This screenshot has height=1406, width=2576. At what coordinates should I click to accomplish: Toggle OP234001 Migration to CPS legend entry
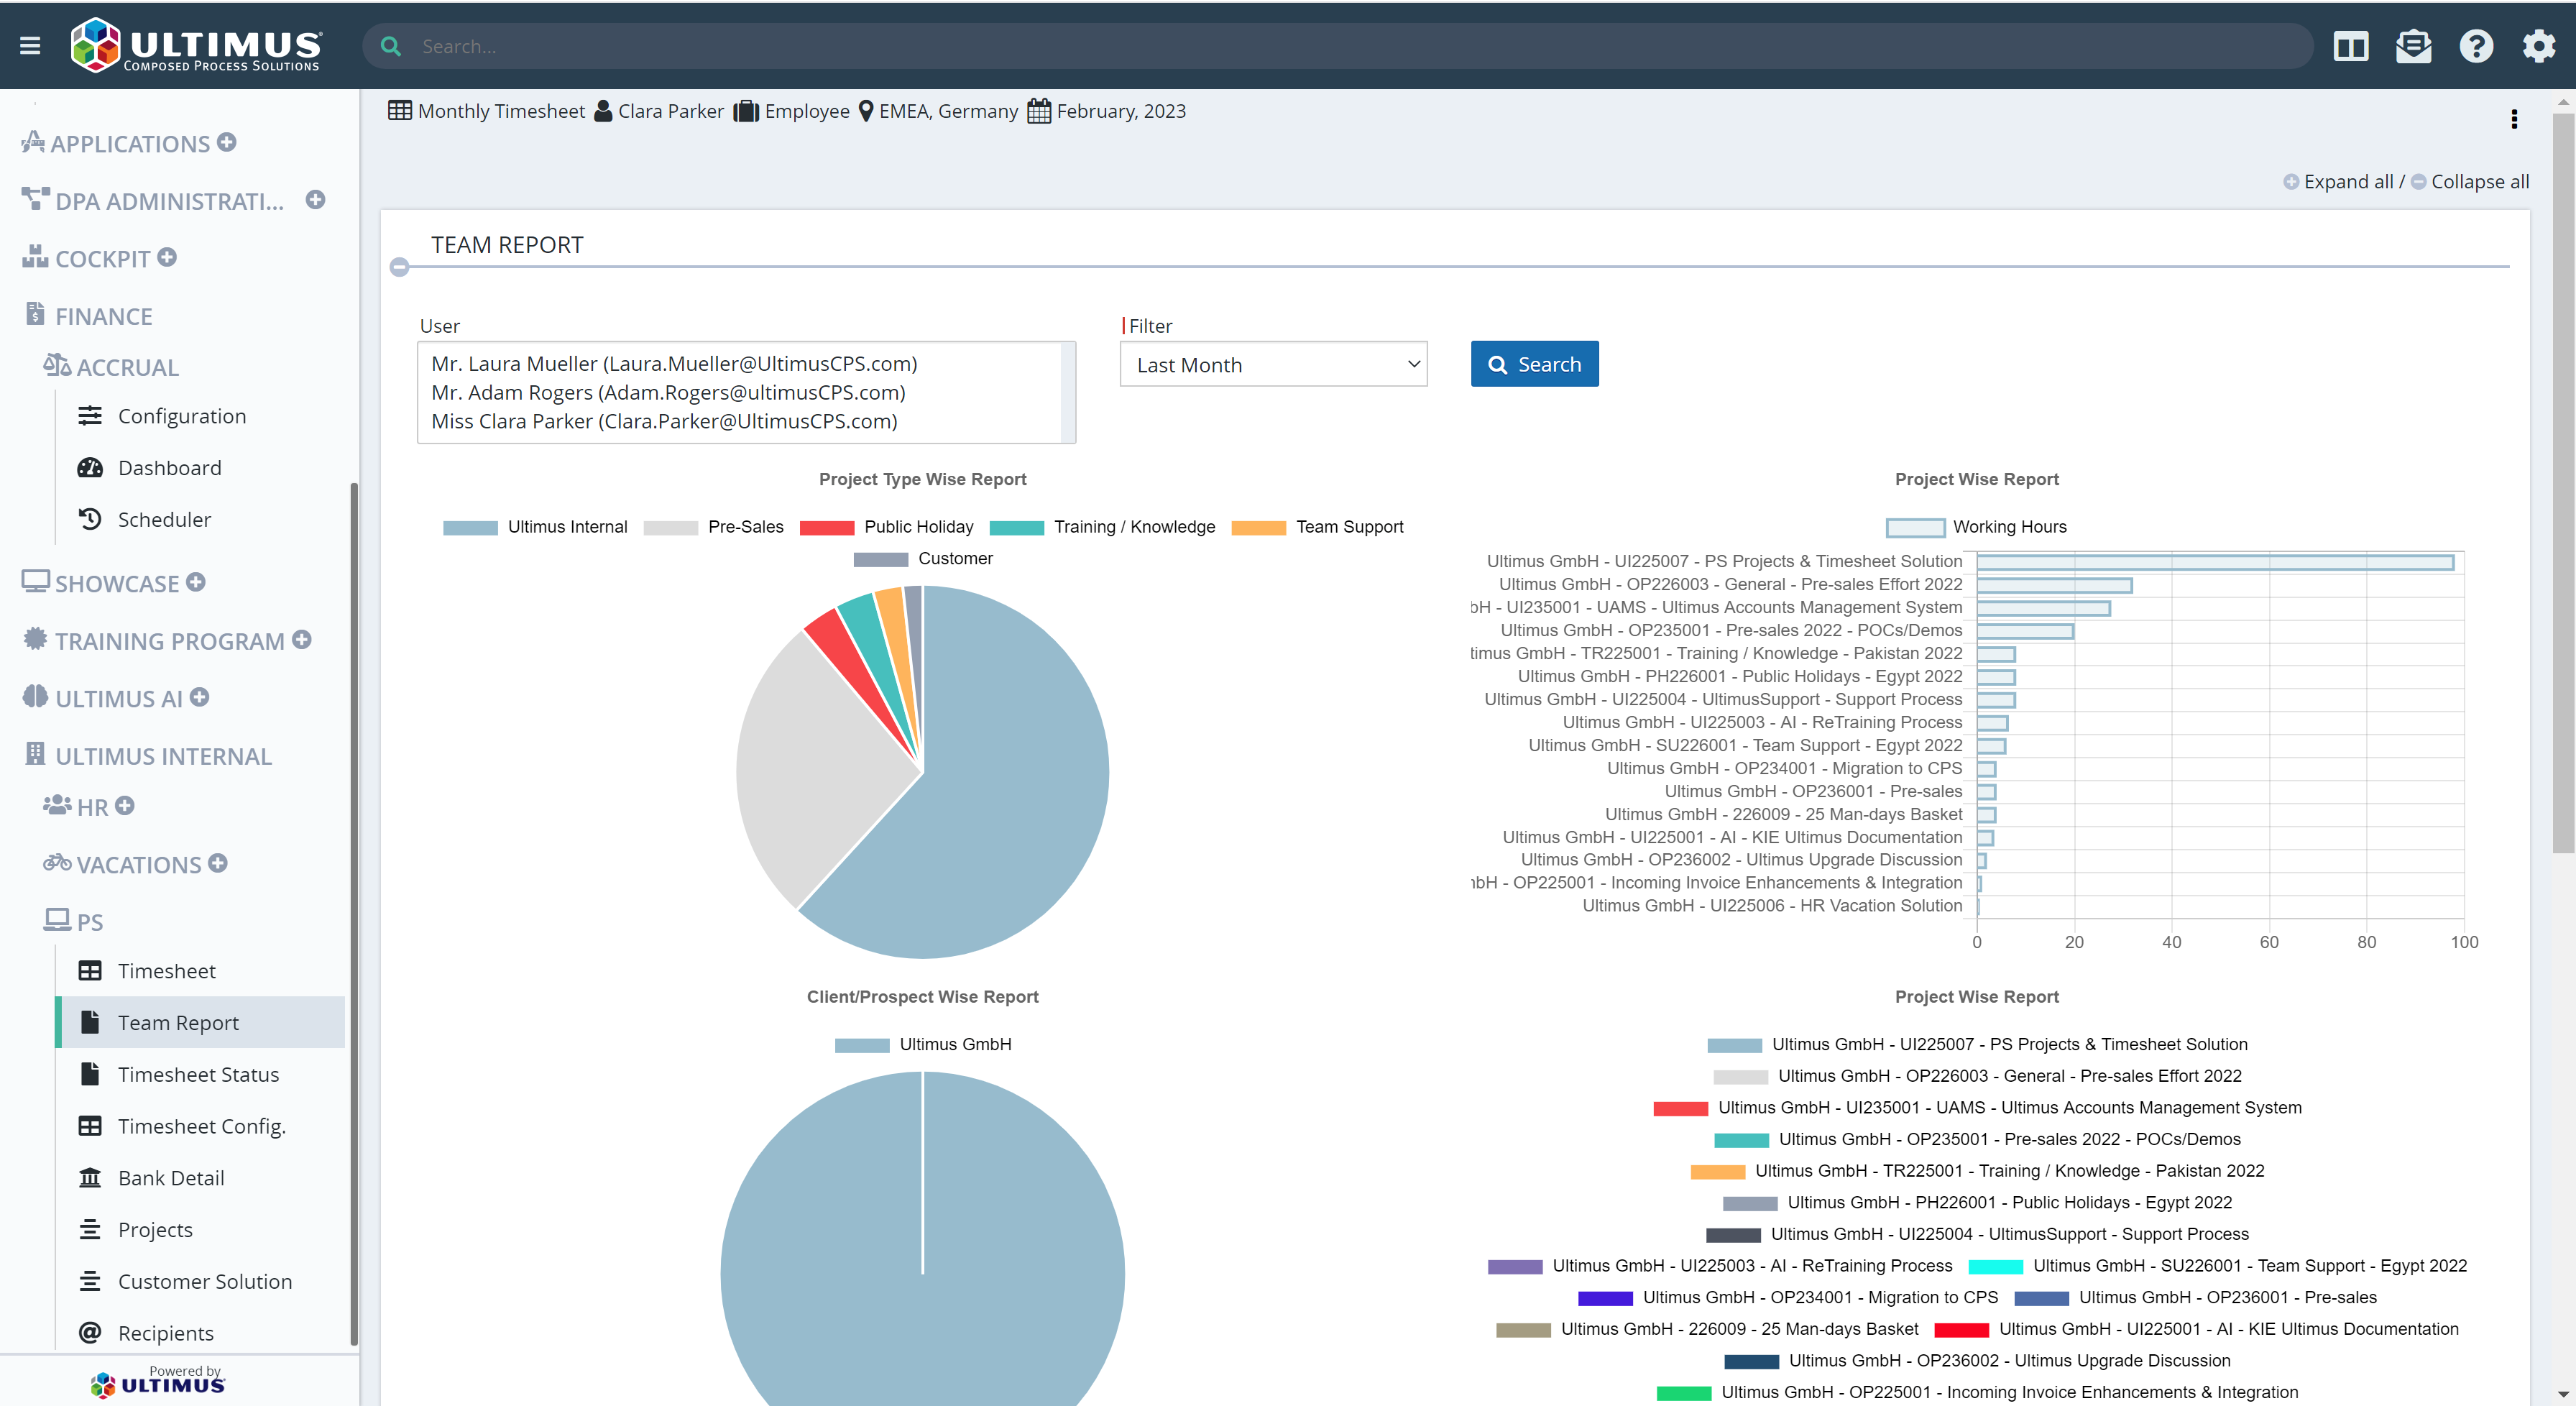1788,1297
